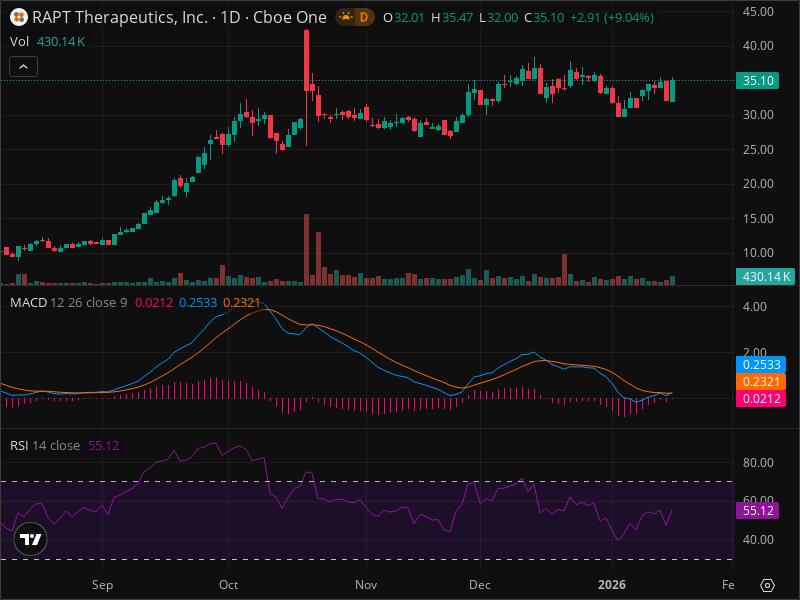800x600 pixels.
Task: Click the TradingView logo badge
Action: [x=31, y=539]
